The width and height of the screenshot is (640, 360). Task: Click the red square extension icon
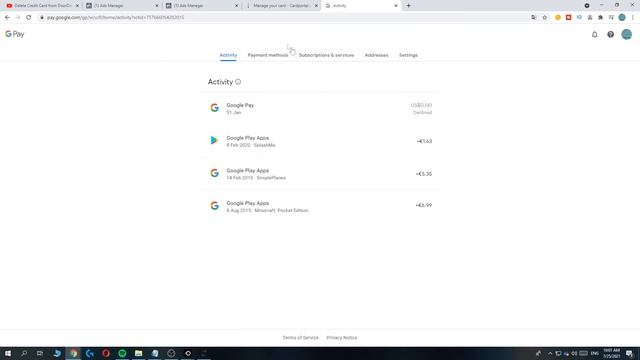pyautogui.click(x=568, y=18)
